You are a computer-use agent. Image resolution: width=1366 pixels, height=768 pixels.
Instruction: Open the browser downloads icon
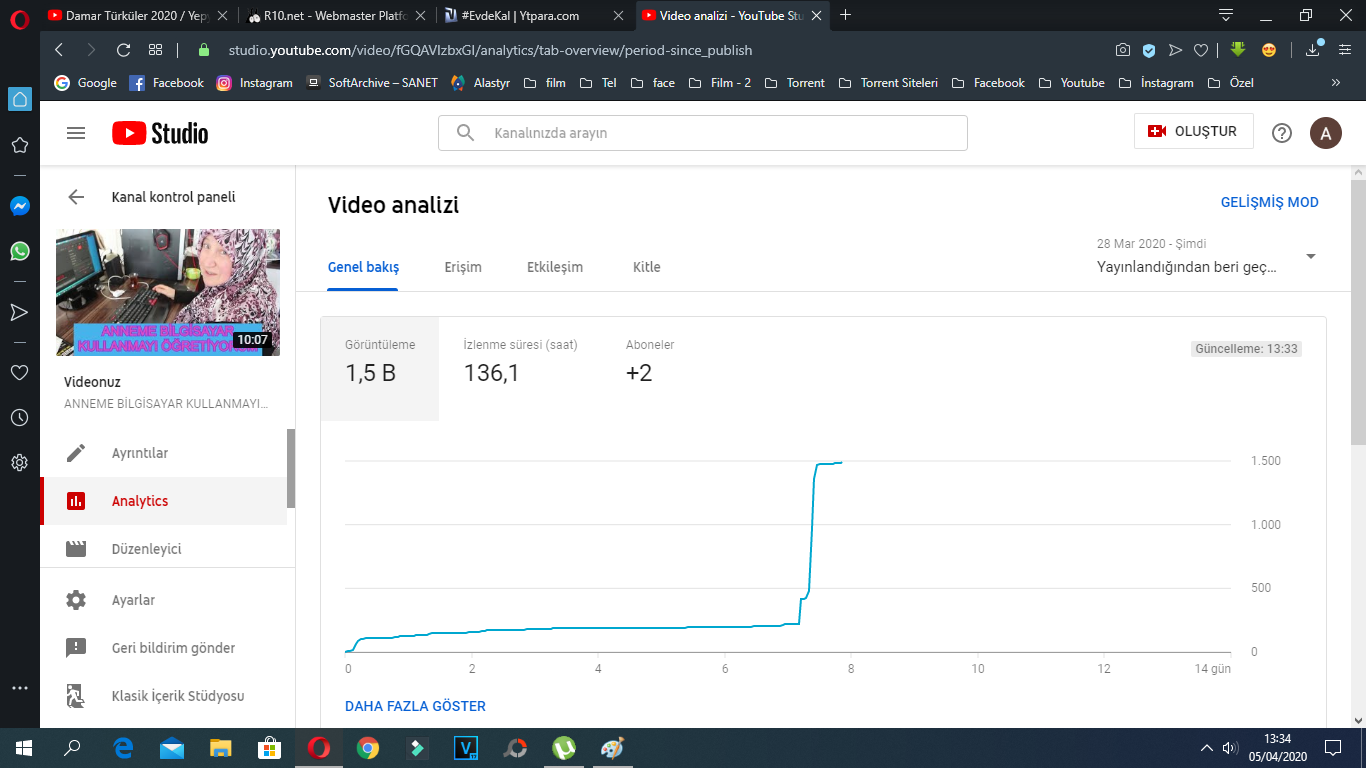(x=1313, y=49)
